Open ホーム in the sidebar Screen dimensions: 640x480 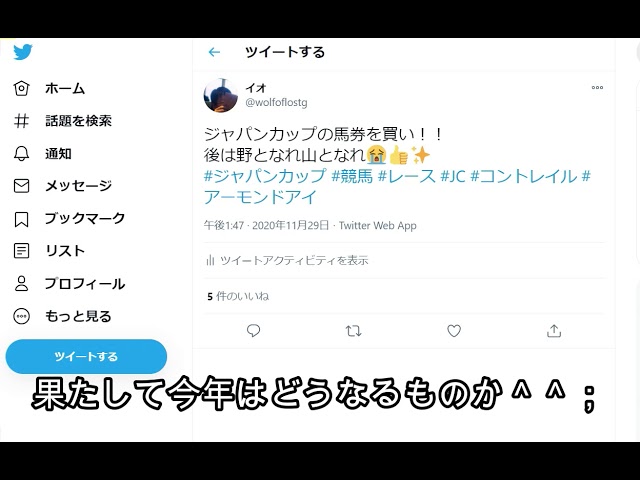(49, 89)
